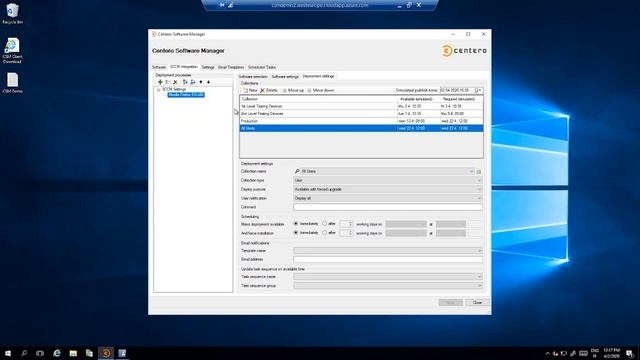Select the CSM Demo desktop file

click(x=12, y=83)
